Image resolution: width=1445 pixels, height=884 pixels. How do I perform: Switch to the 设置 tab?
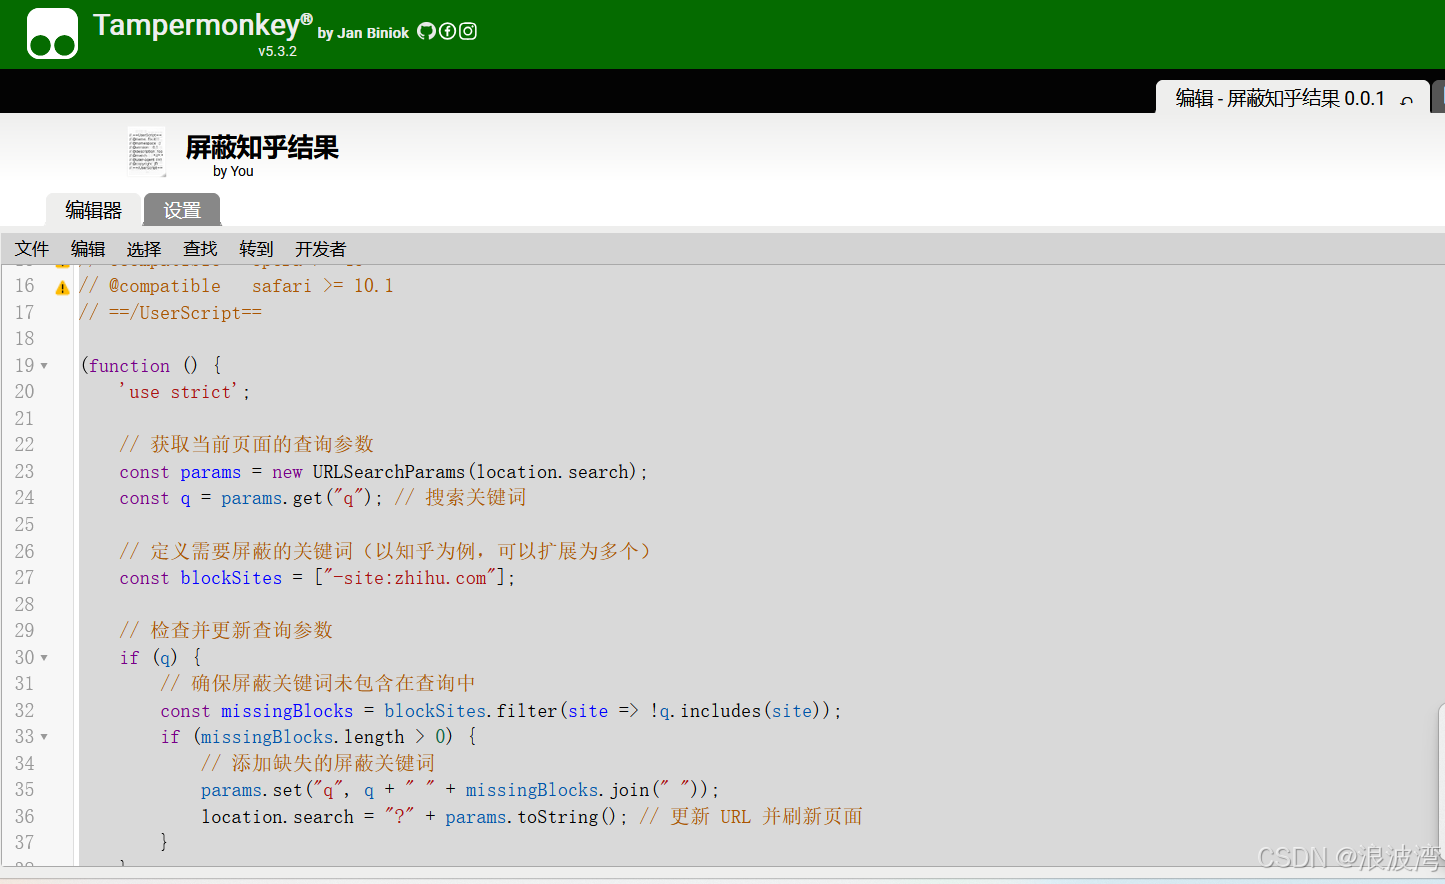(x=182, y=210)
